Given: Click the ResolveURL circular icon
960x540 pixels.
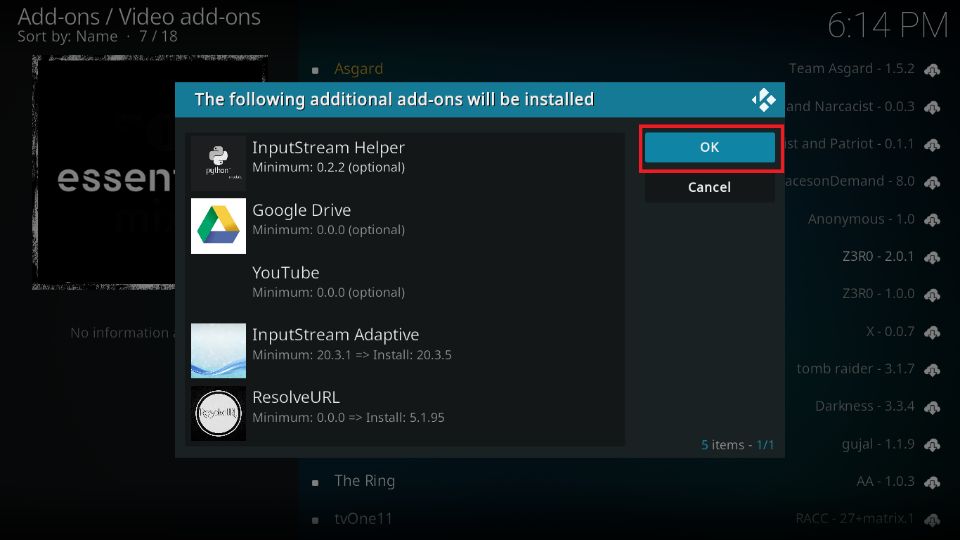Looking at the screenshot, I should (218, 413).
